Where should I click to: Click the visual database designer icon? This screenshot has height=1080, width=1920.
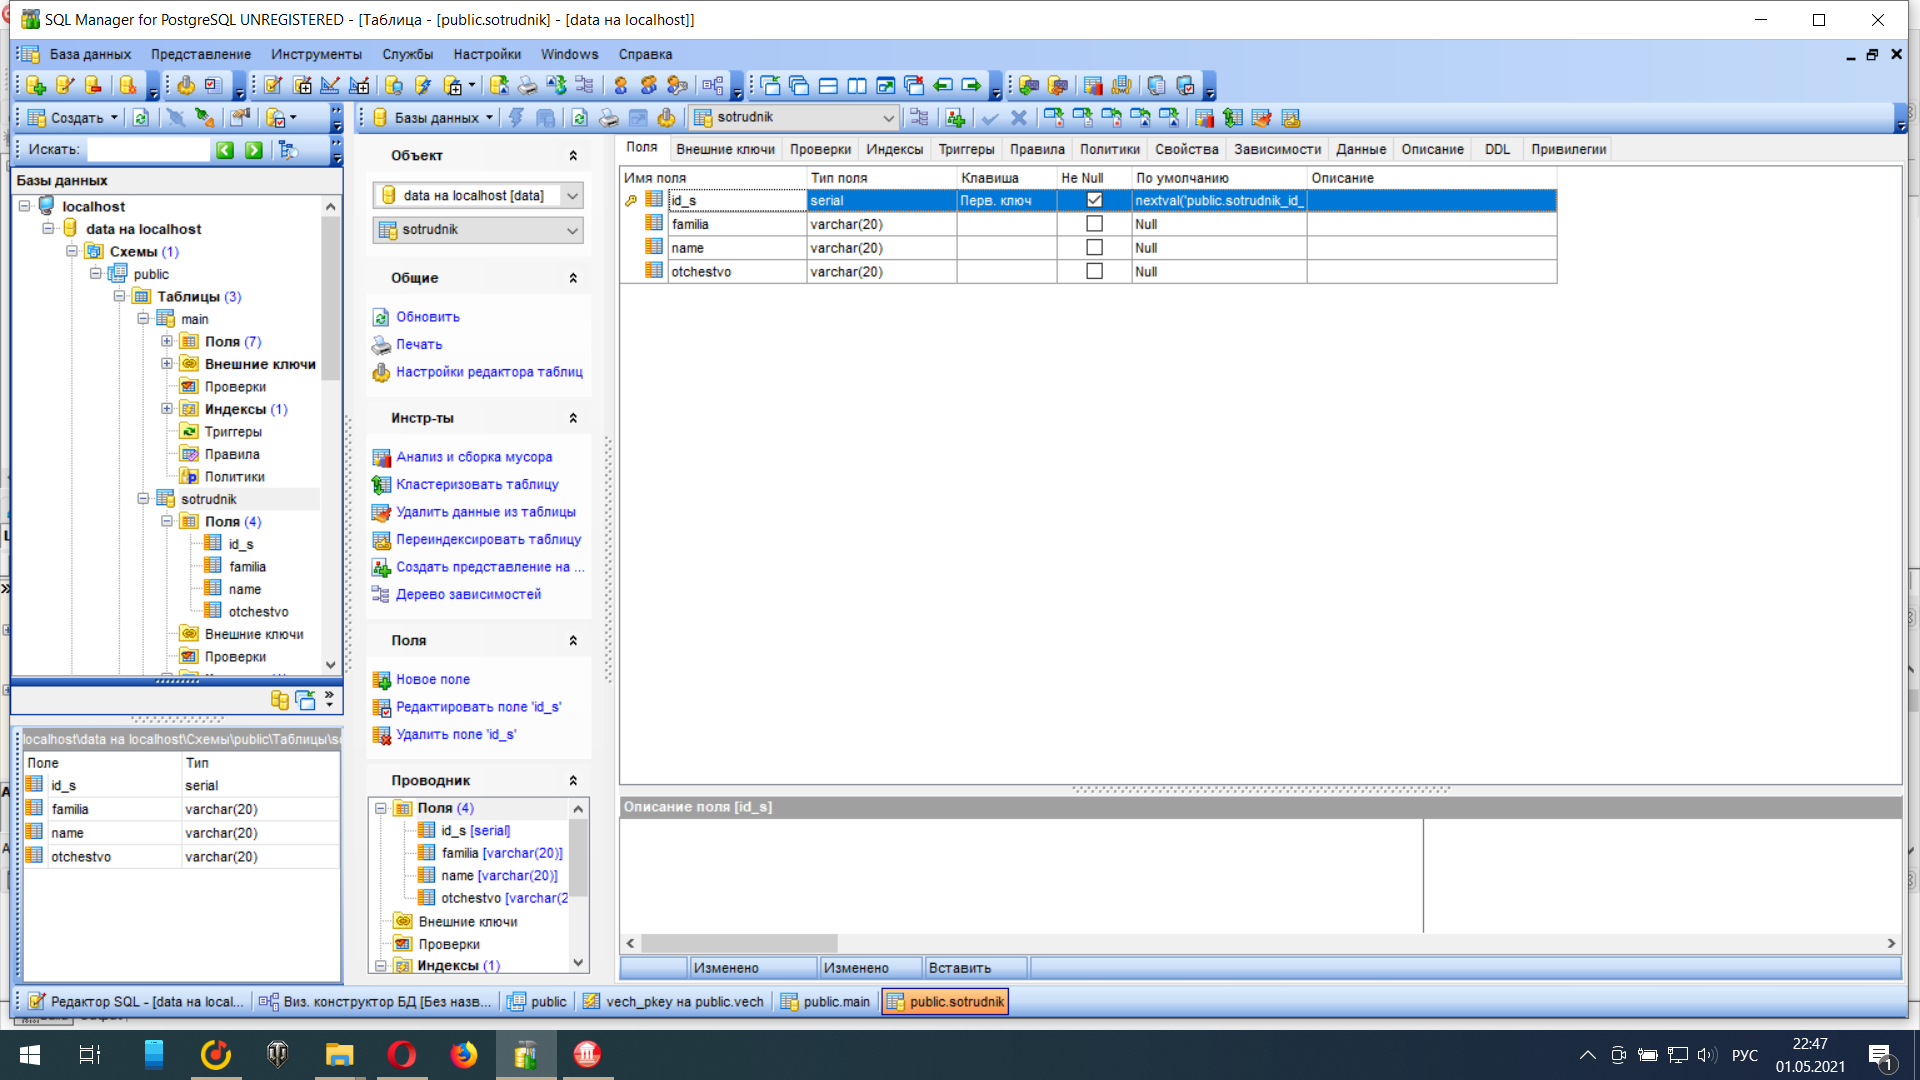(713, 86)
